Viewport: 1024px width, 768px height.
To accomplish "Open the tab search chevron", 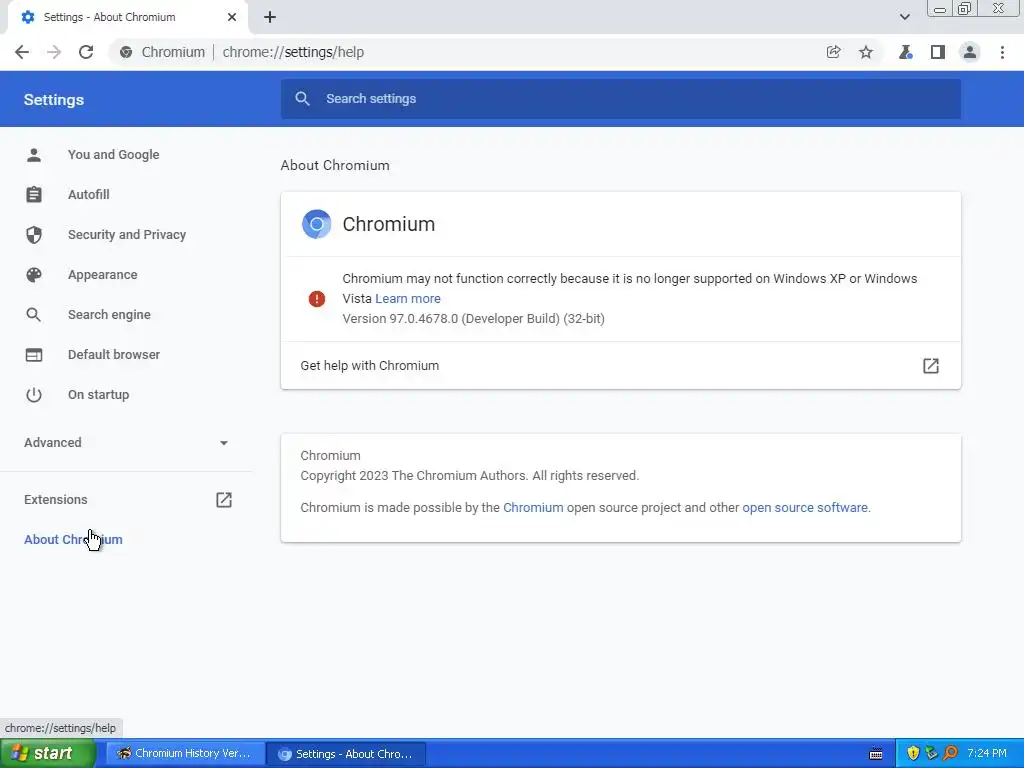I will 904,17.
